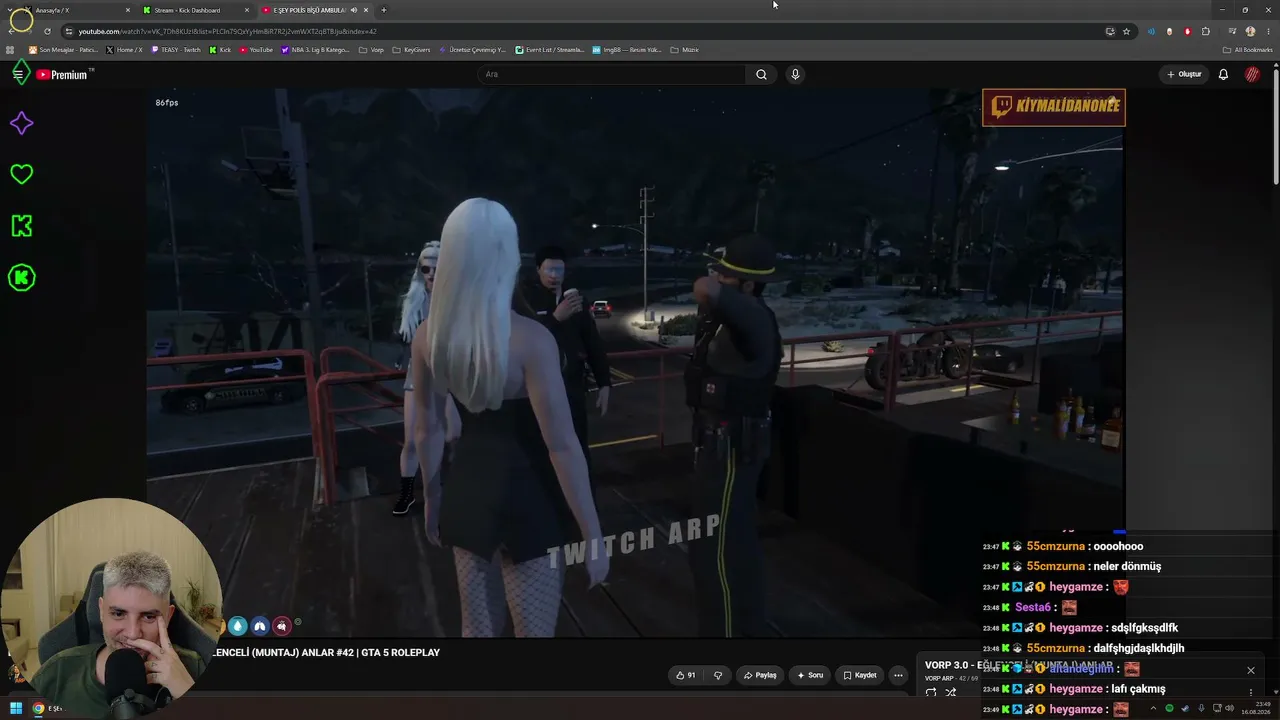This screenshot has width=1280, height=720.
Task: Share the video with Paylaş
Action: [760, 675]
